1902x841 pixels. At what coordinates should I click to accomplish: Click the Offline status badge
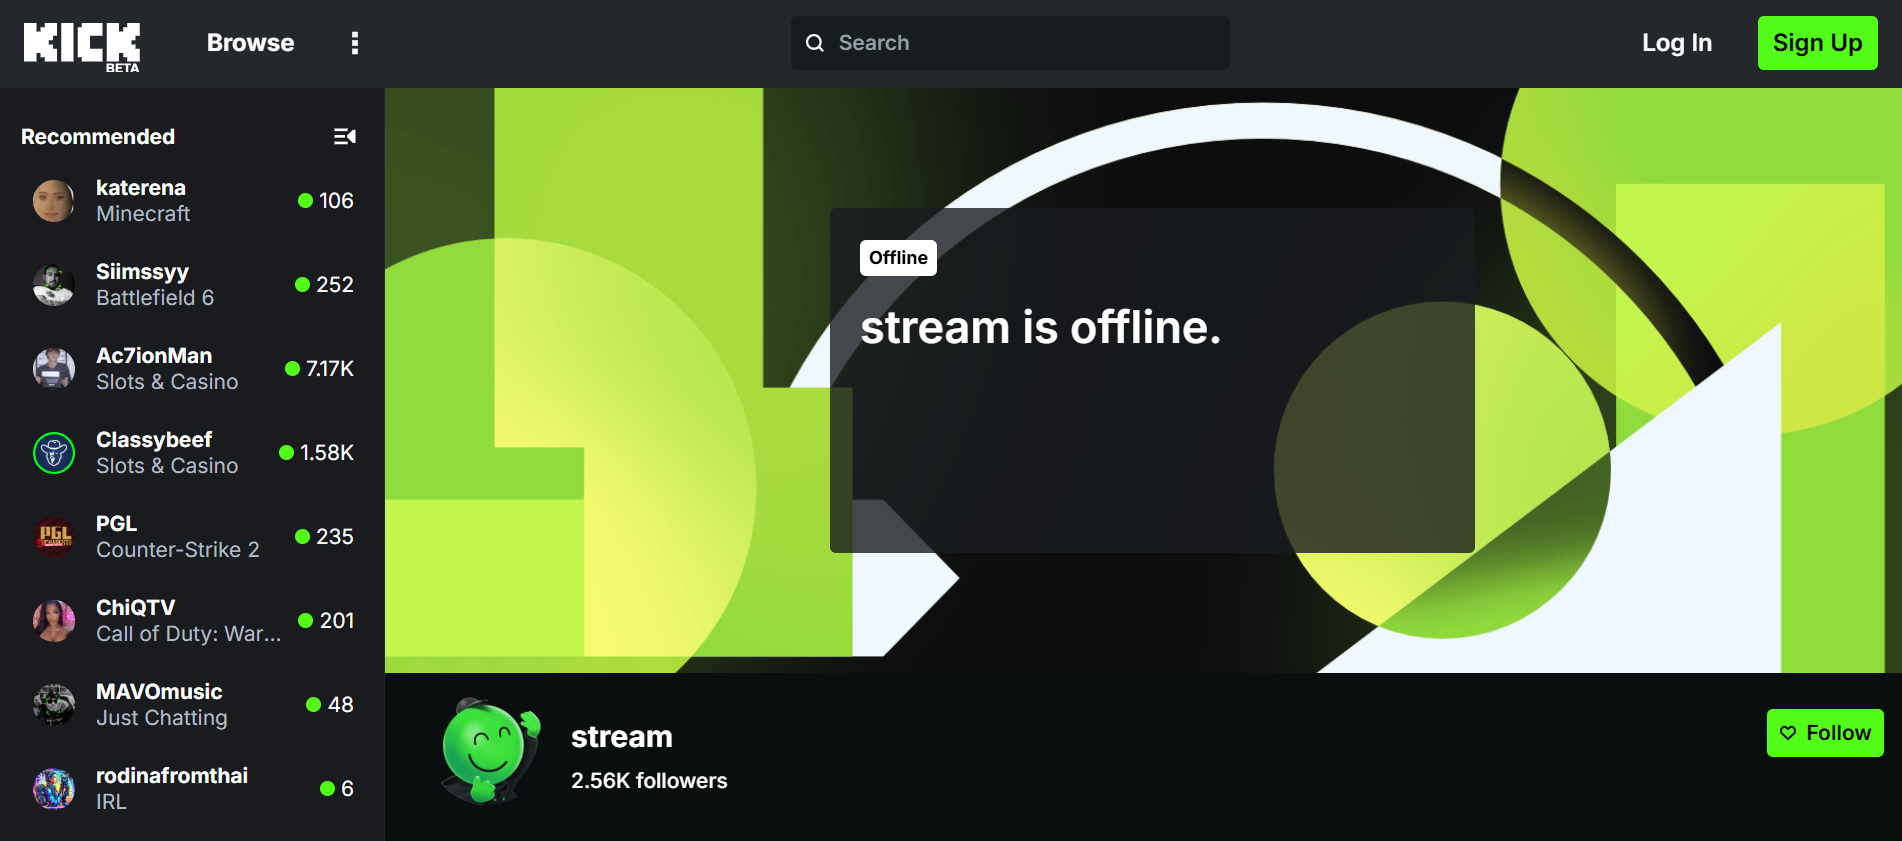[x=898, y=258]
